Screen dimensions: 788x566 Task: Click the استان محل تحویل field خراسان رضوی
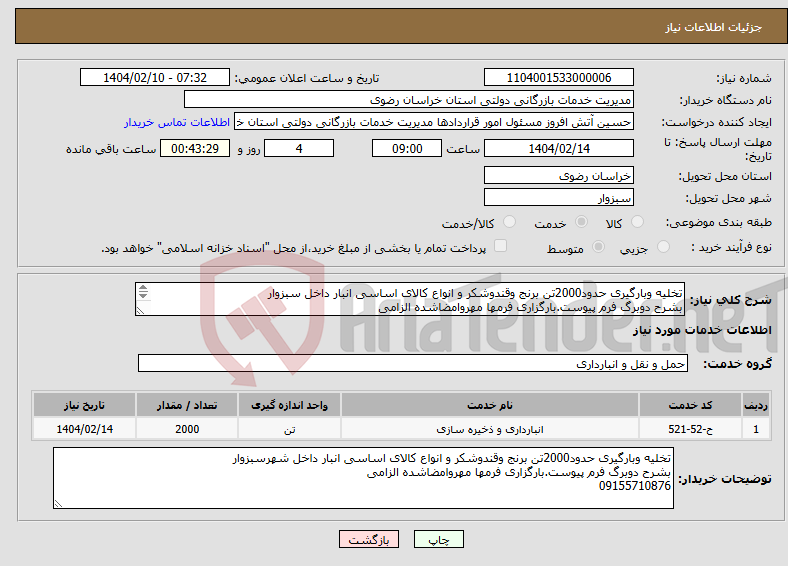pos(558,175)
